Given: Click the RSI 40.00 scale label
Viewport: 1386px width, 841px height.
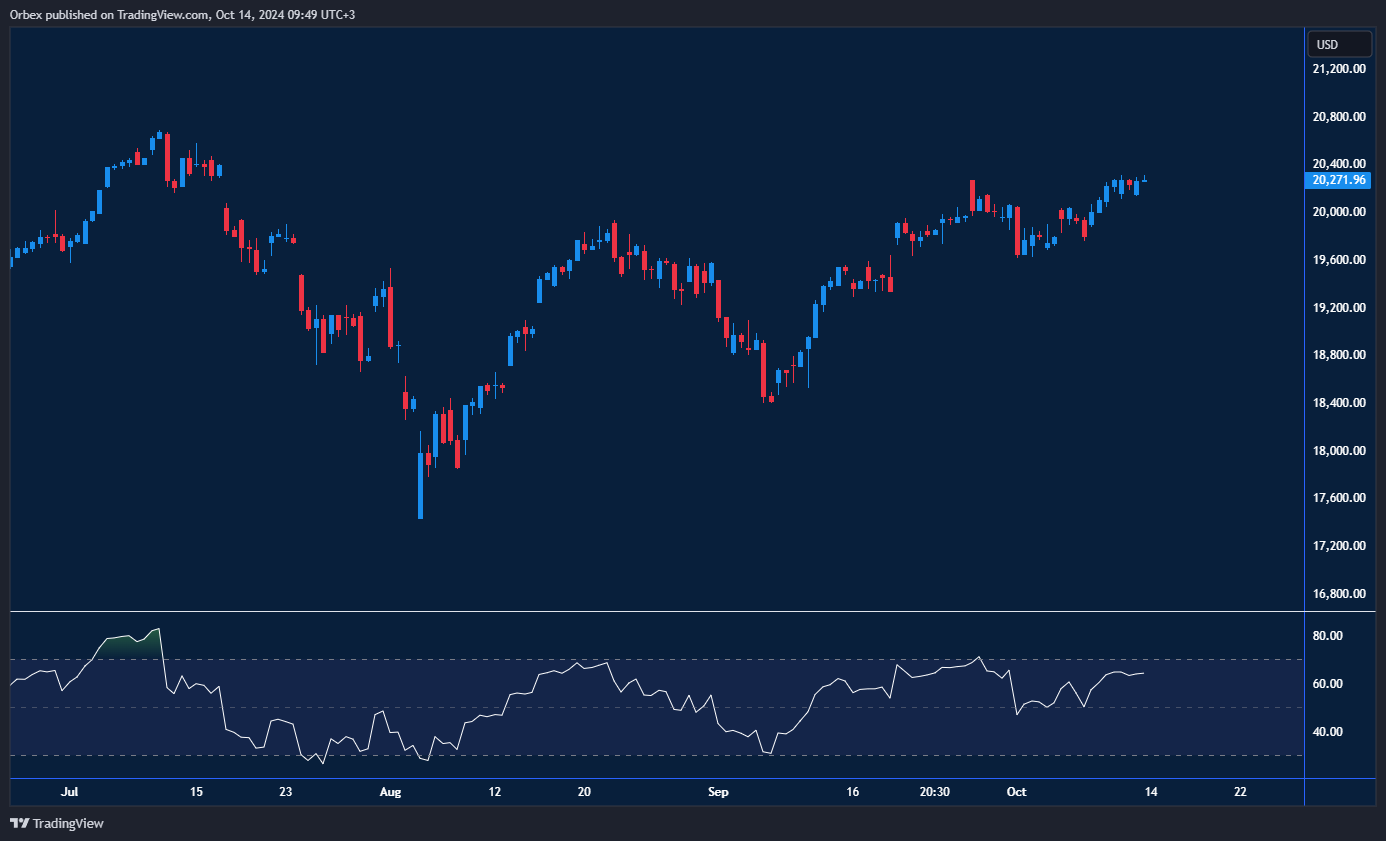Looking at the screenshot, I should [1327, 732].
